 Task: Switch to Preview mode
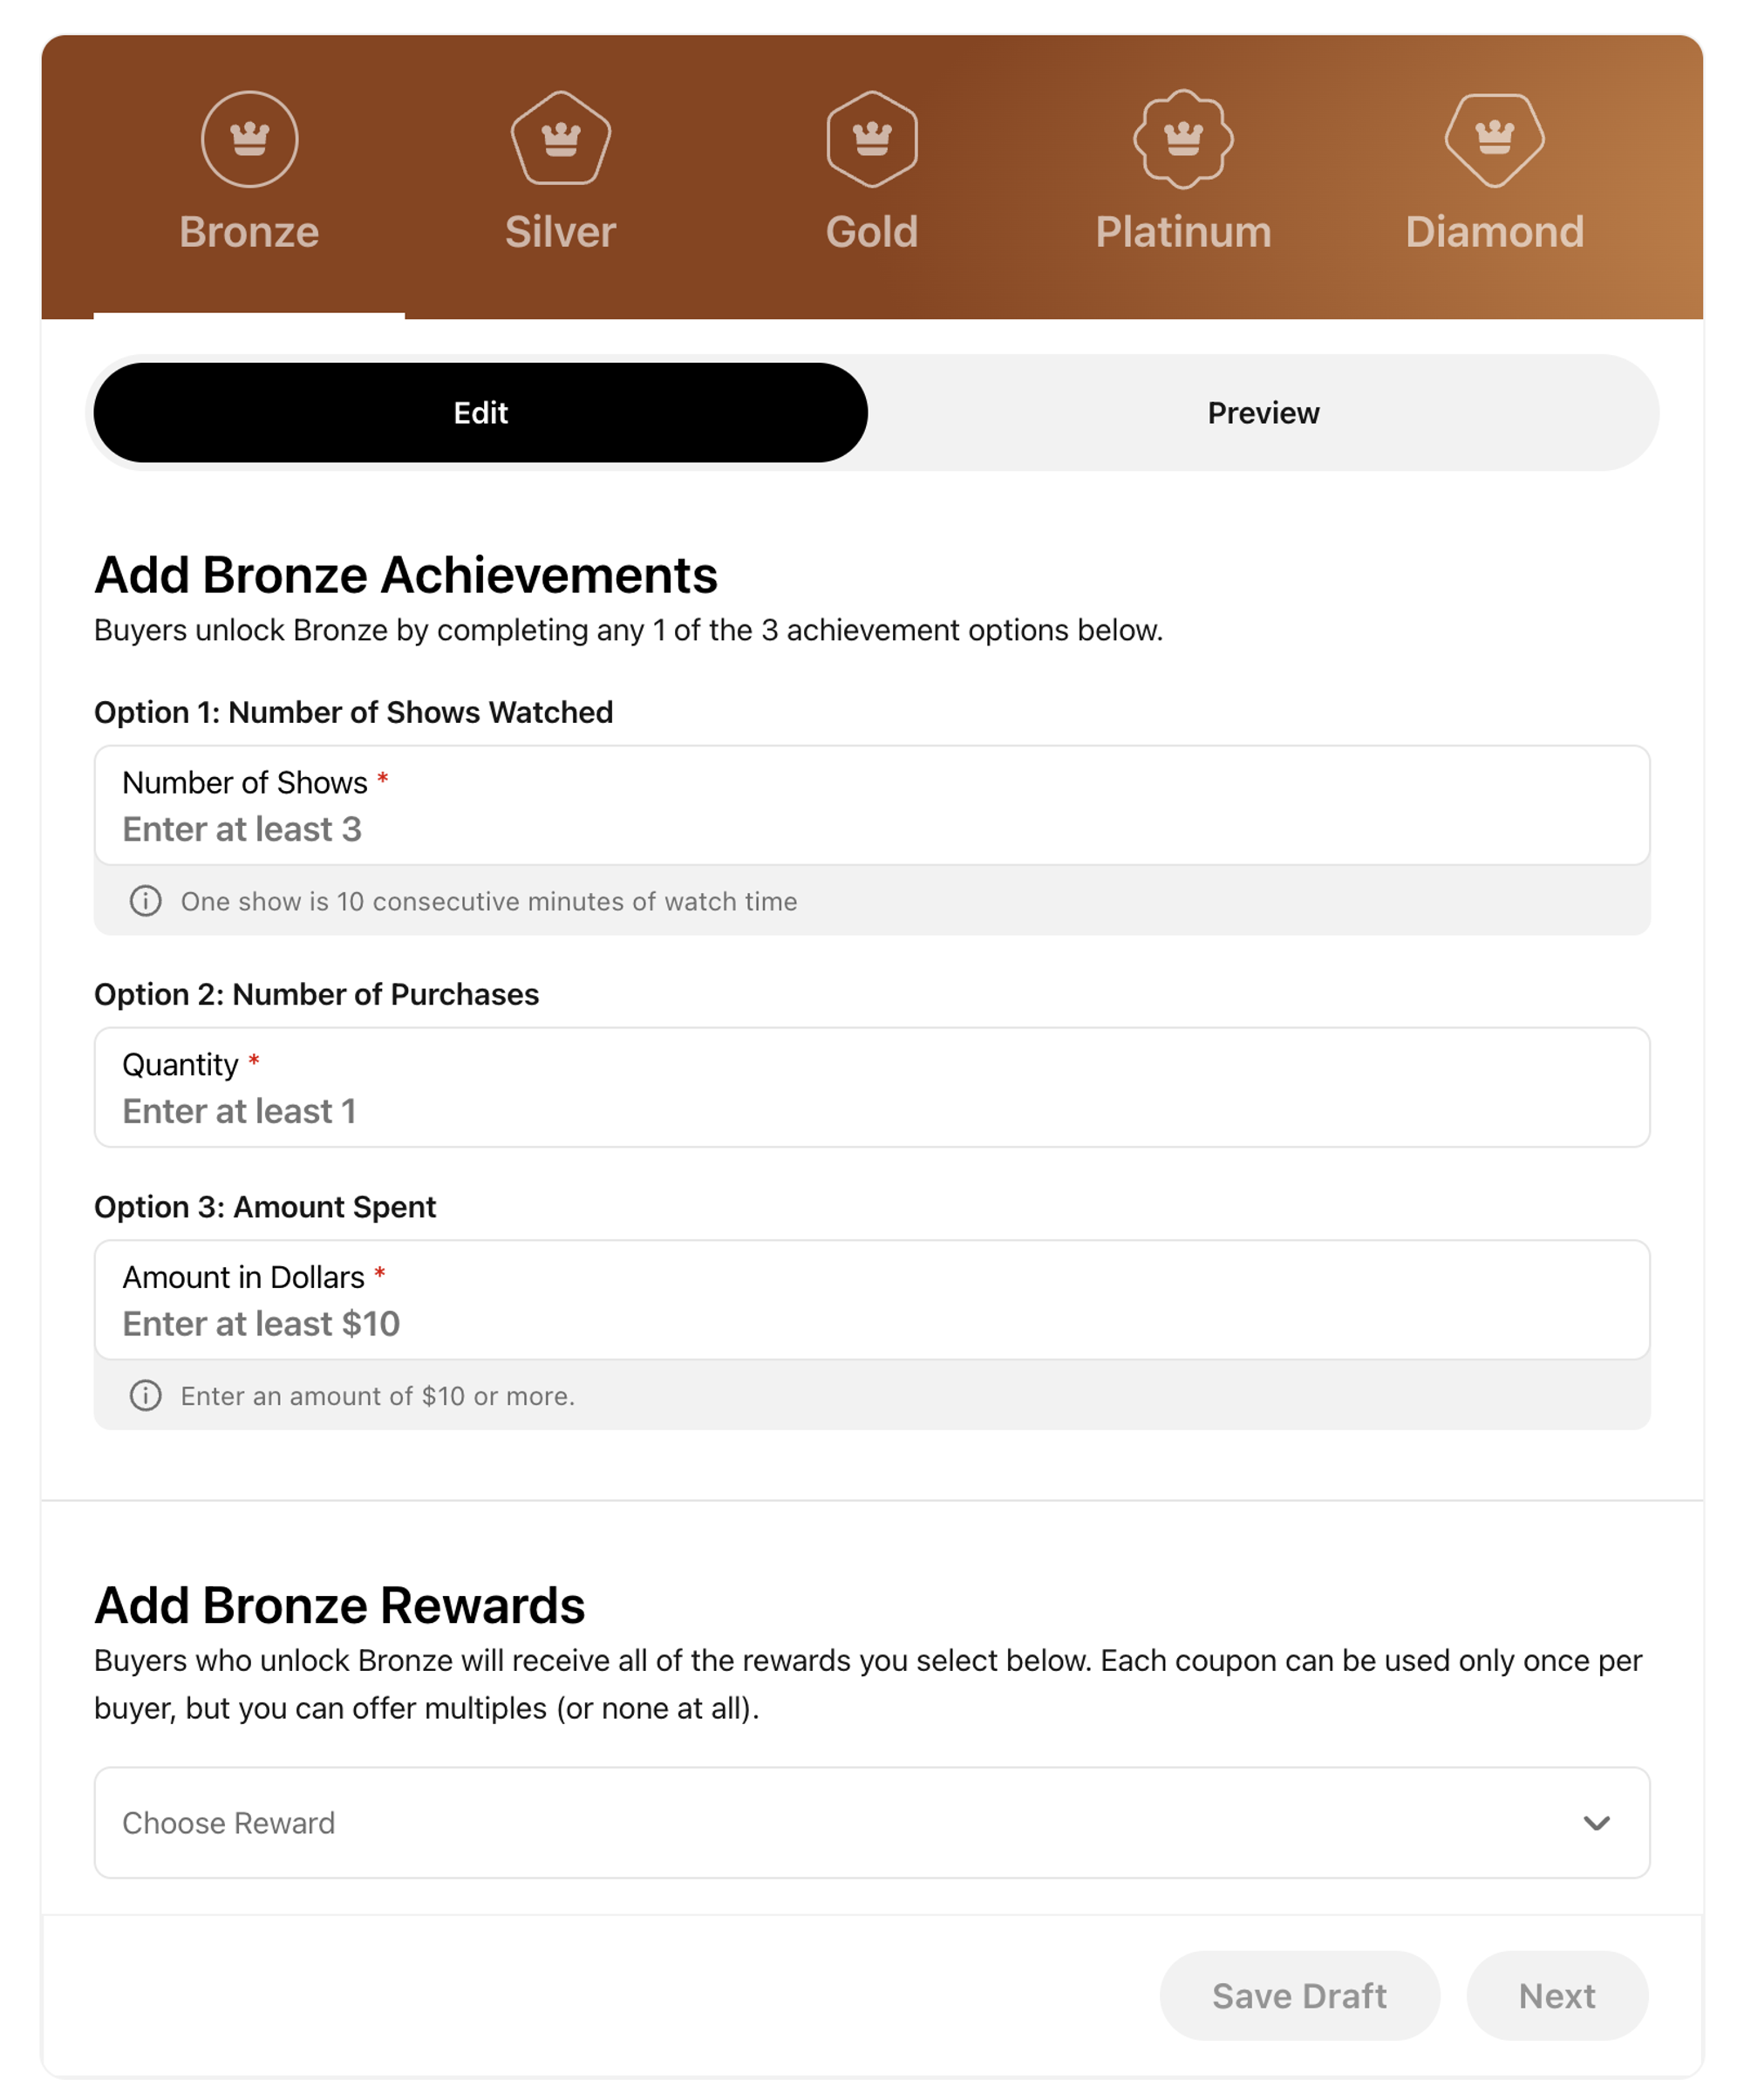click(1263, 413)
